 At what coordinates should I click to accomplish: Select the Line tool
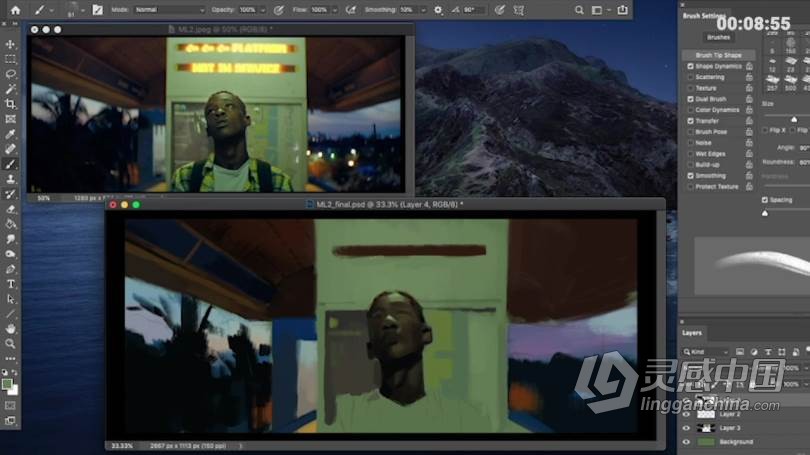point(10,314)
